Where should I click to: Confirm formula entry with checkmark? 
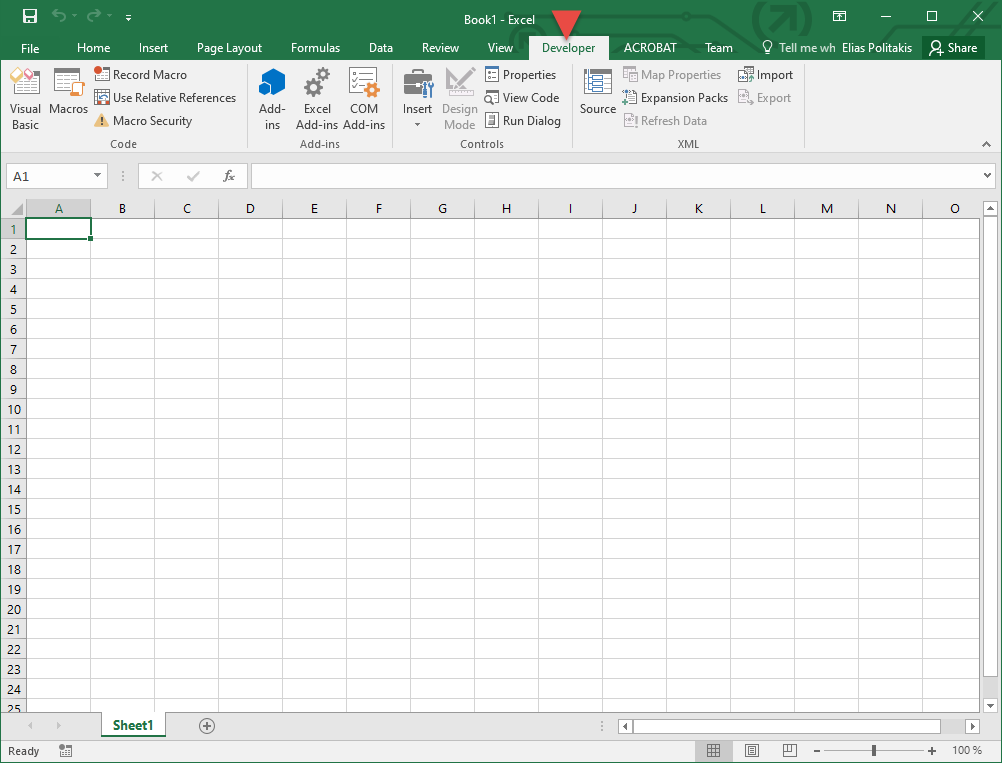[193, 176]
